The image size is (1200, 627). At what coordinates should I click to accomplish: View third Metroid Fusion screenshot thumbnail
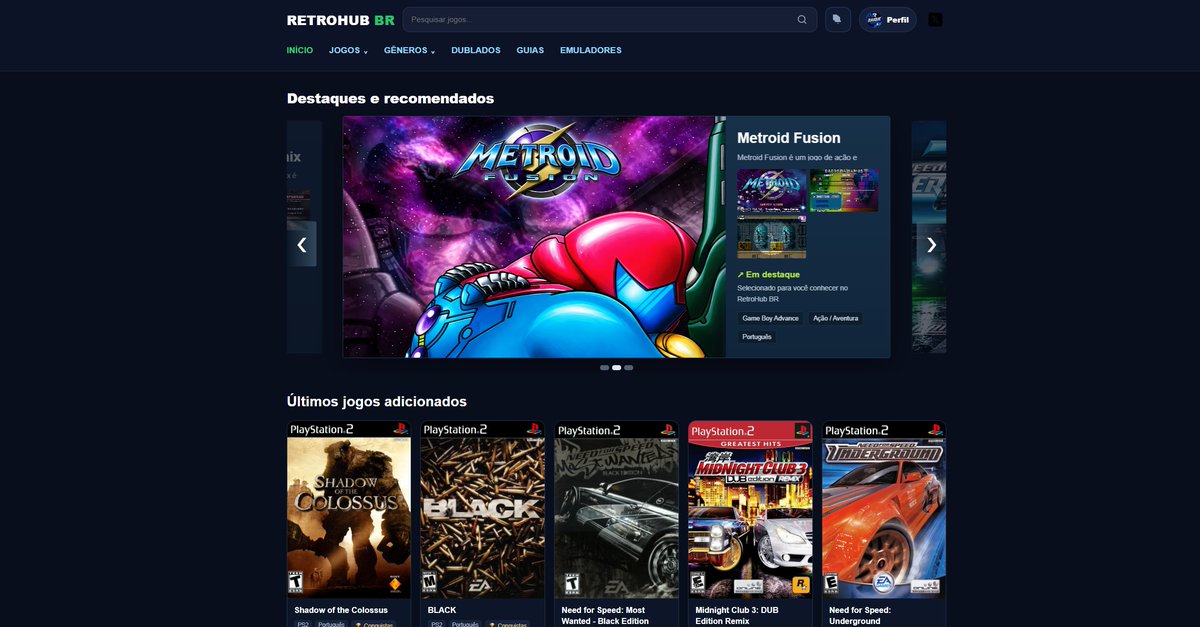pyautogui.click(x=771, y=237)
